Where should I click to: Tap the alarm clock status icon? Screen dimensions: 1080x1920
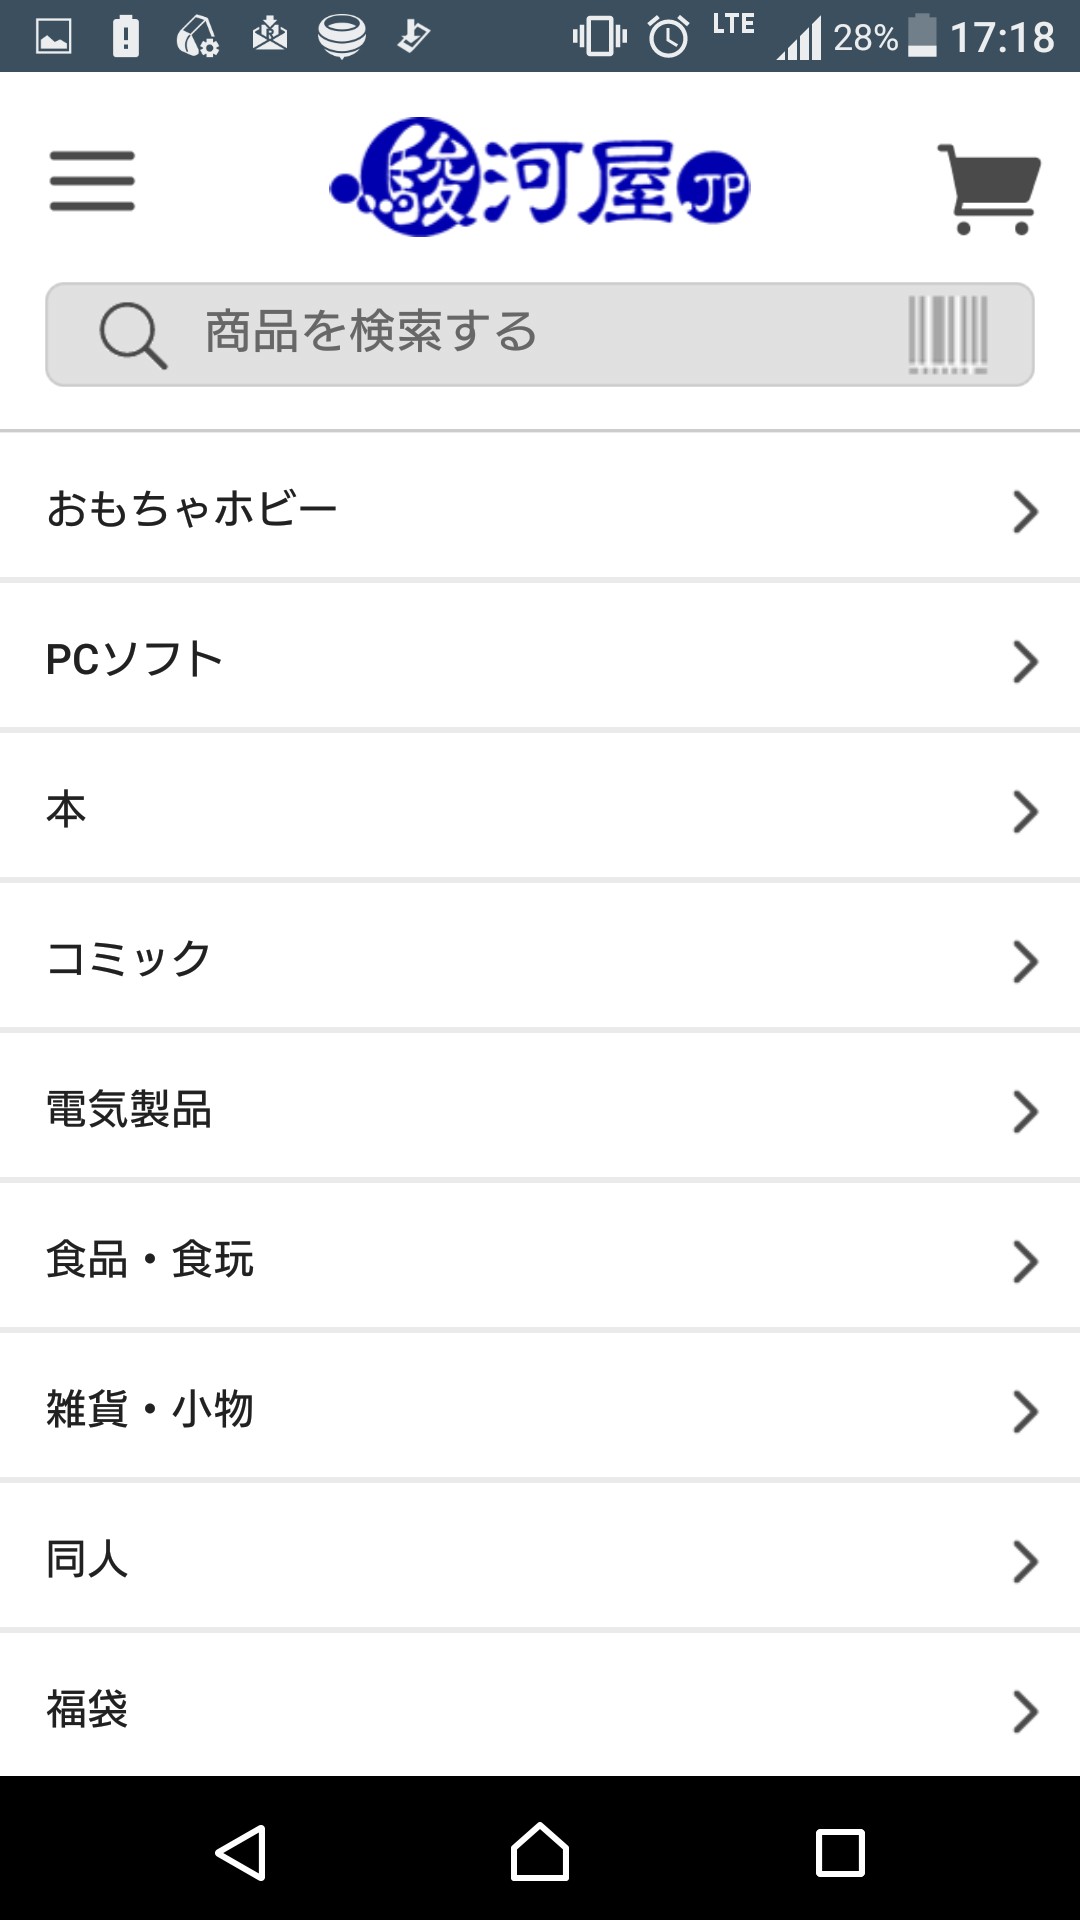point(668,37)
